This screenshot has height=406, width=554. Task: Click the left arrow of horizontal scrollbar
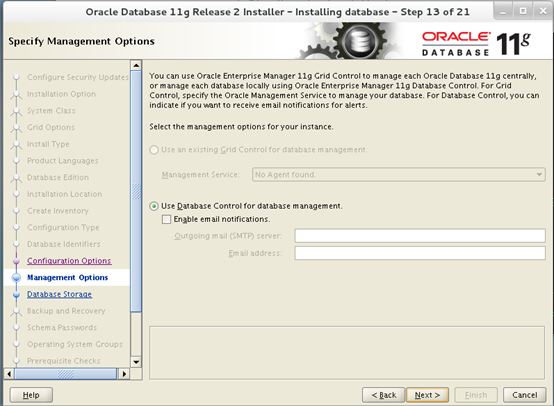[x=9, y=374]
